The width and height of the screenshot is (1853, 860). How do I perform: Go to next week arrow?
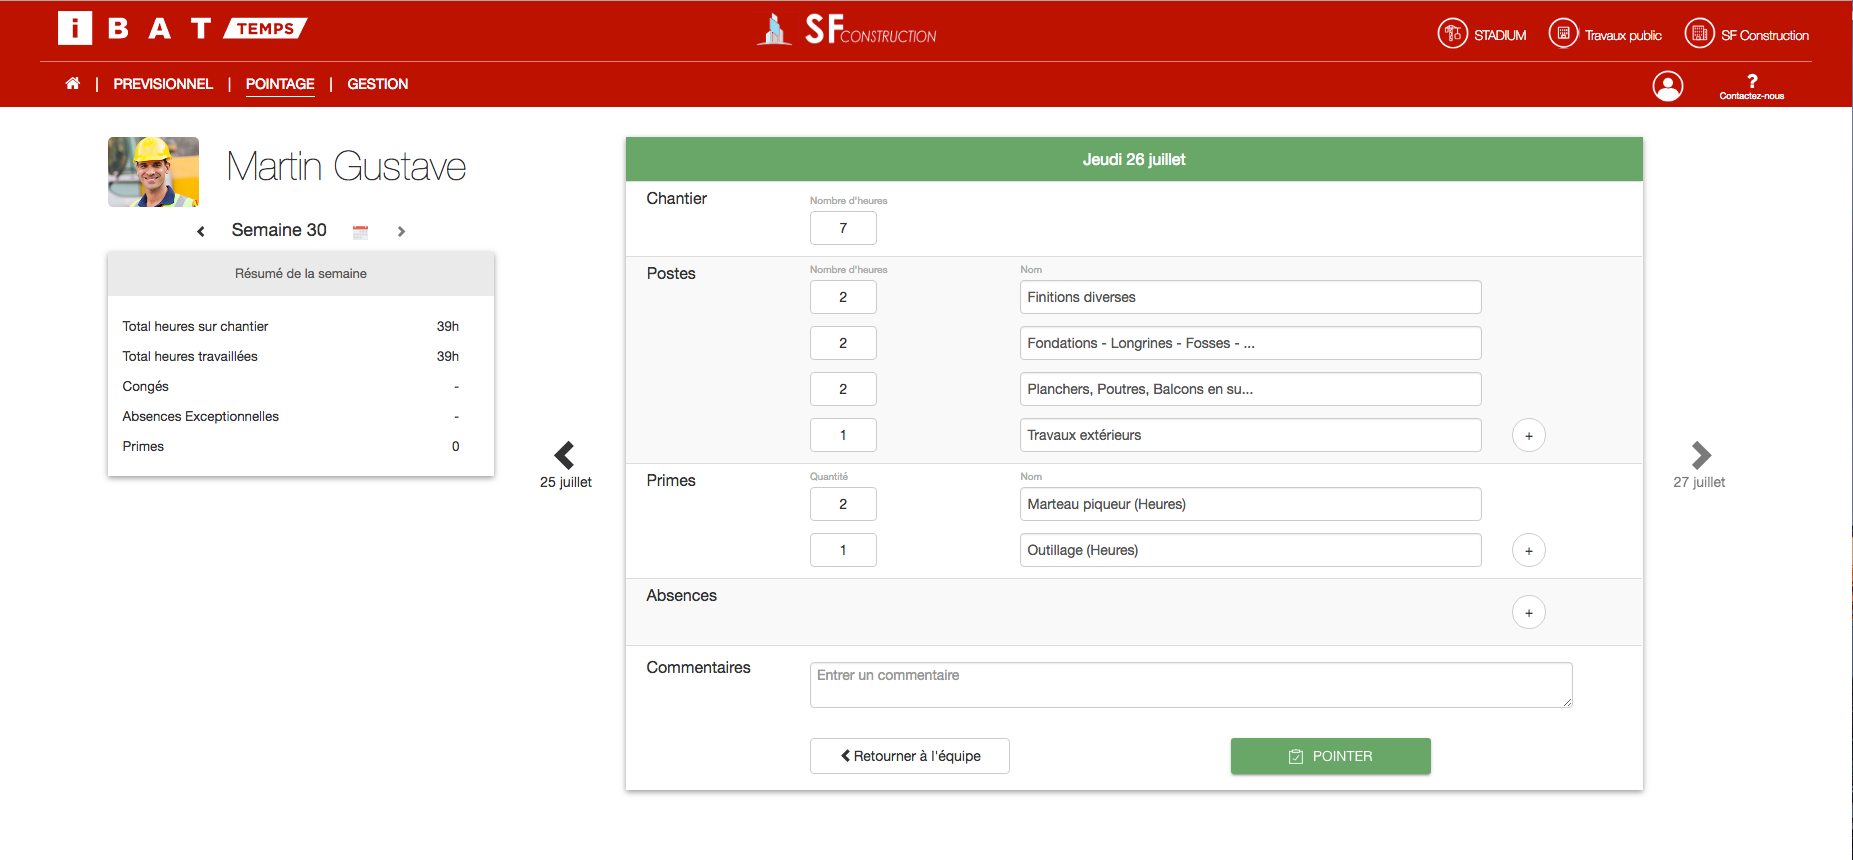tap(401, 231)
